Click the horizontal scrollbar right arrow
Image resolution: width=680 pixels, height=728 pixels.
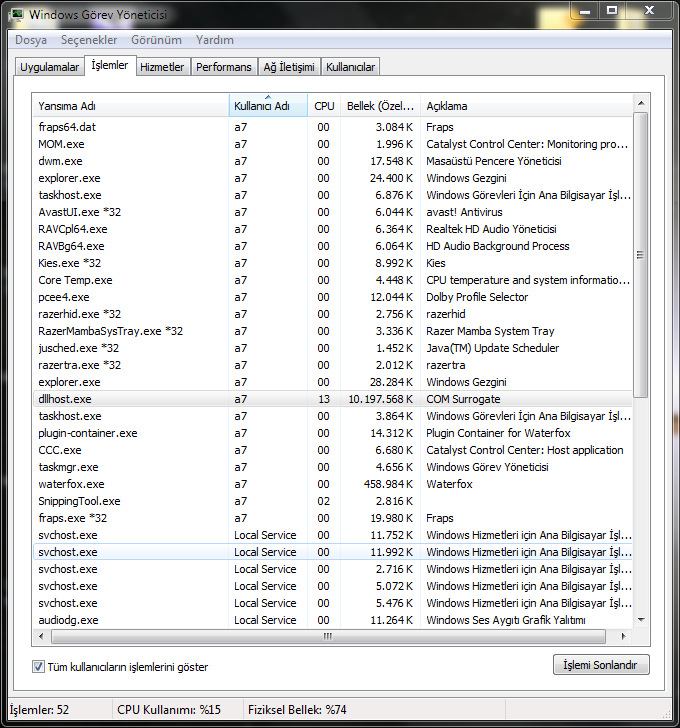click(x=623, y=637)
